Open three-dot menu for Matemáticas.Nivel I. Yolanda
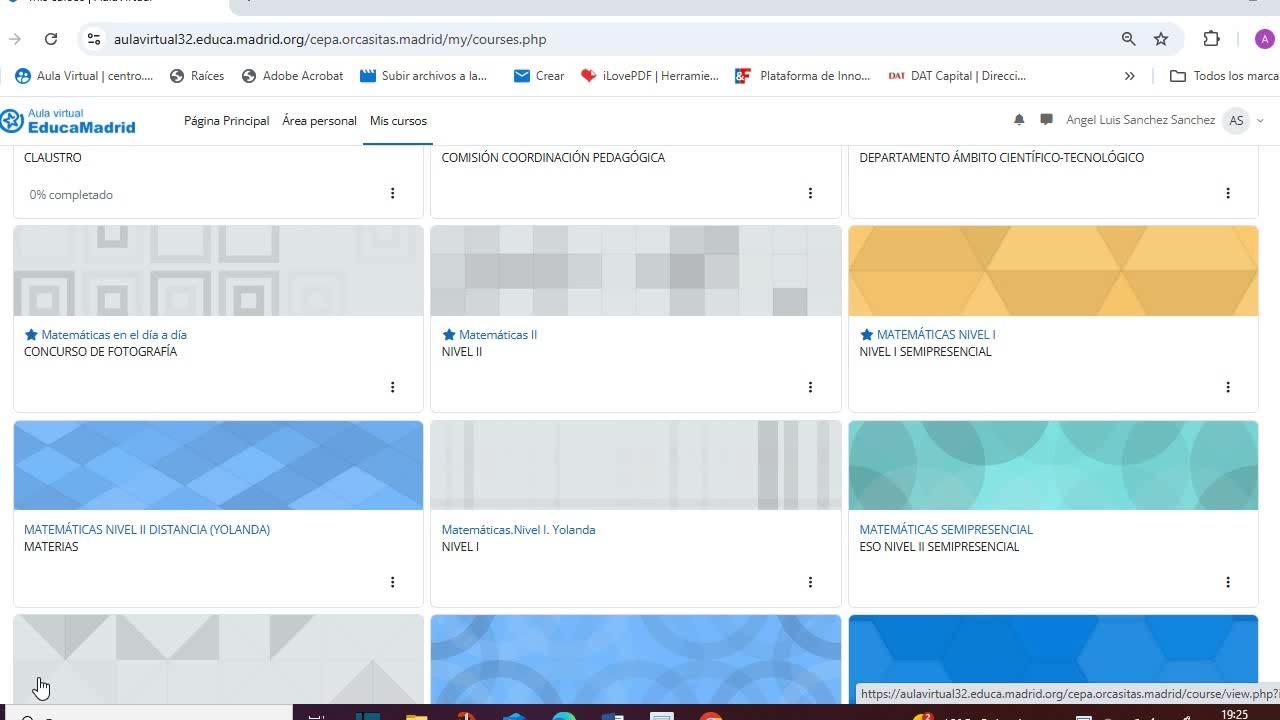The image size is (1280, 720). tap(810, 582)
